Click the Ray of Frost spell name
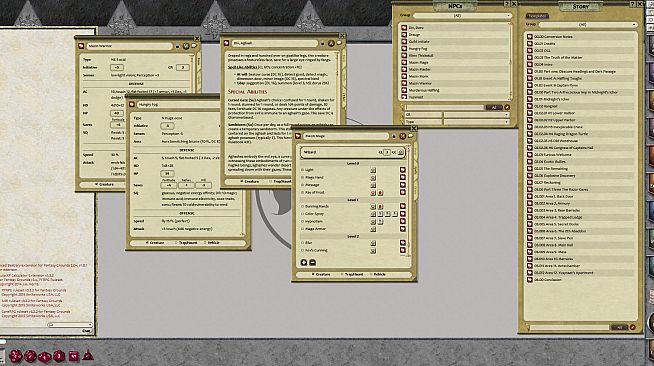Viewport: 654px width, 366px height. click(x=314, y=193)
